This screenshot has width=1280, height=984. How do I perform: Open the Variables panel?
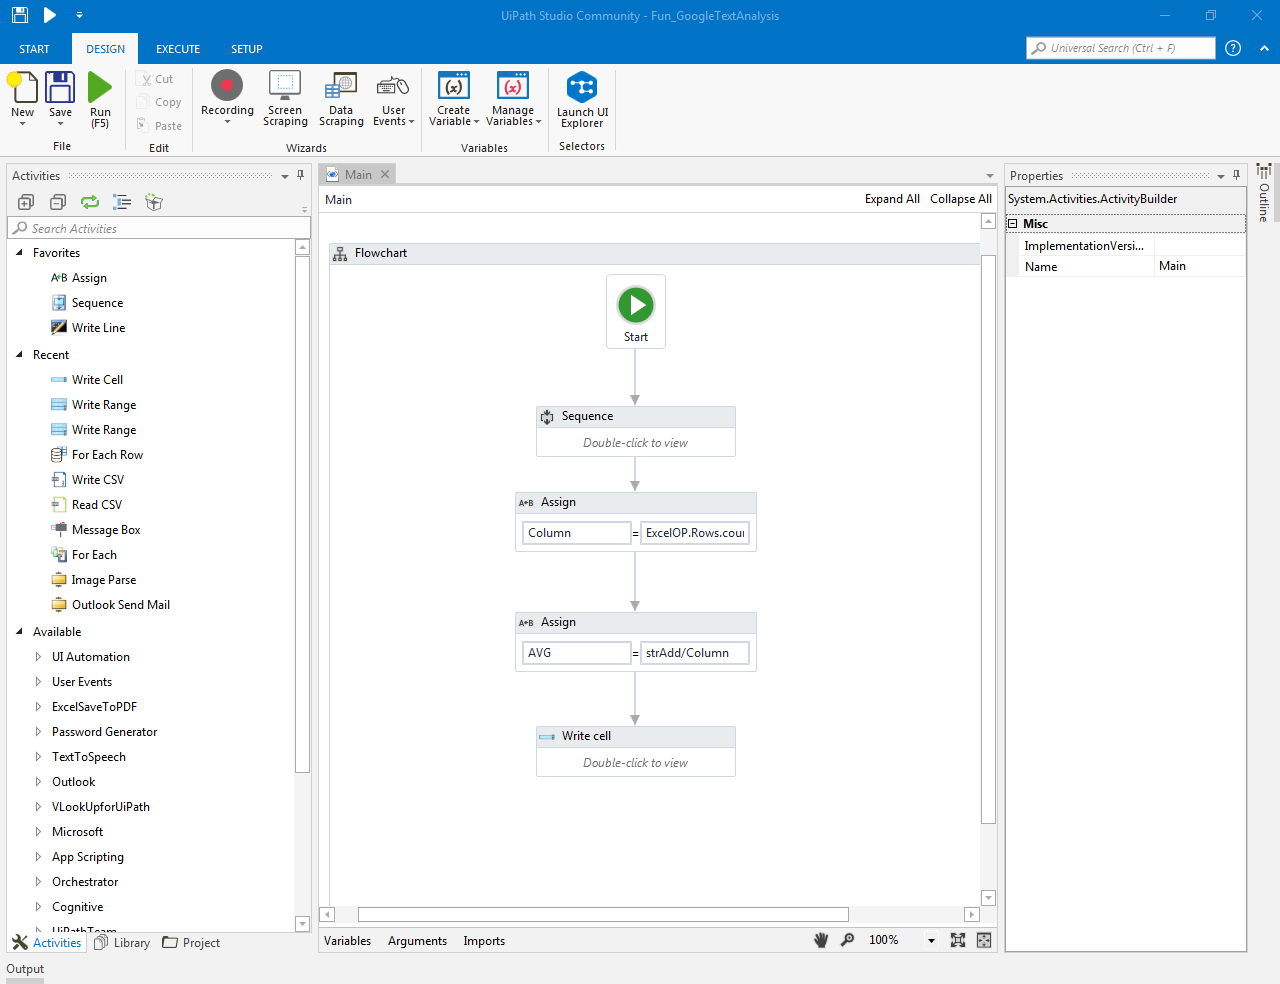(347, 941)
